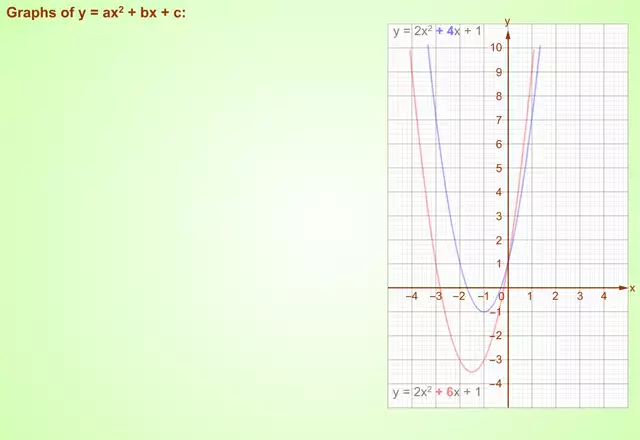640x440 pixels.
Task: Click the y-axis label 6
Action: coord(499,144)
